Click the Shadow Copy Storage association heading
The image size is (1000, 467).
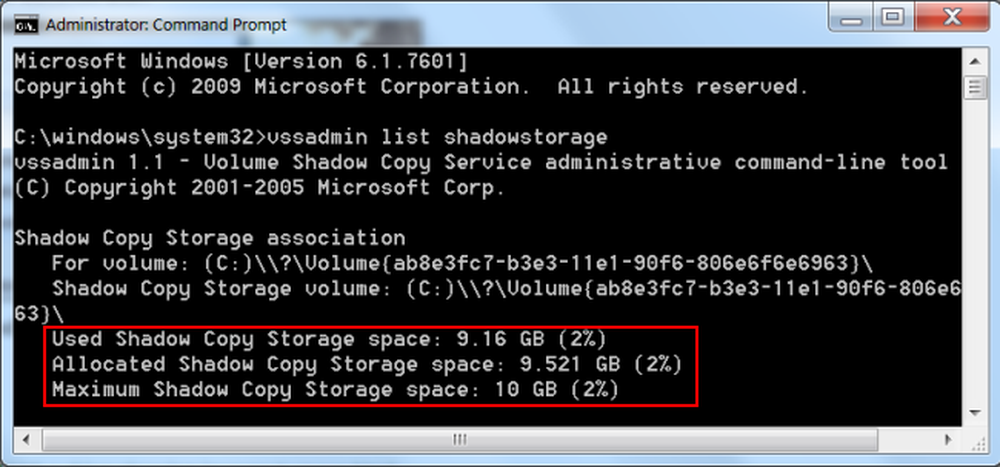[210, 239]
